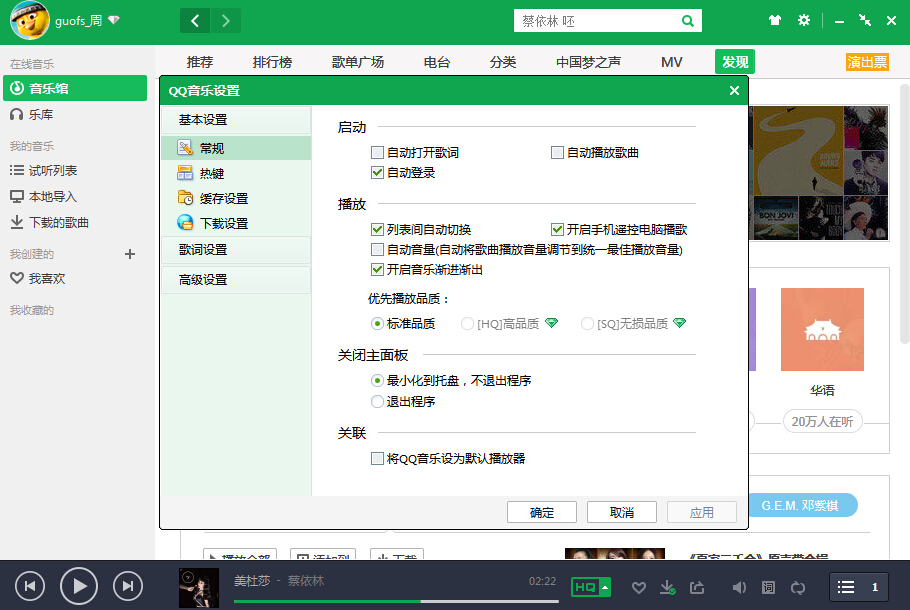Enable 自动打开歌词 checkbox
Viewport: 910px width, 610px height.
pyautogui.click(x=377, y=153)
